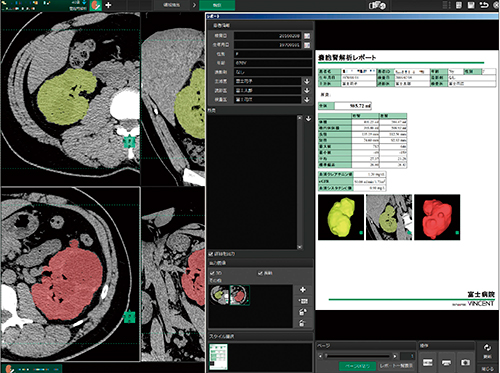
Task: Click the green page break button
Action: pos(357,366)
